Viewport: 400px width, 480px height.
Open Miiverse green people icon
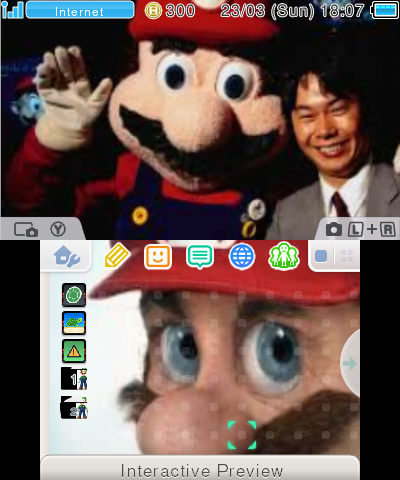click(284, 256)
